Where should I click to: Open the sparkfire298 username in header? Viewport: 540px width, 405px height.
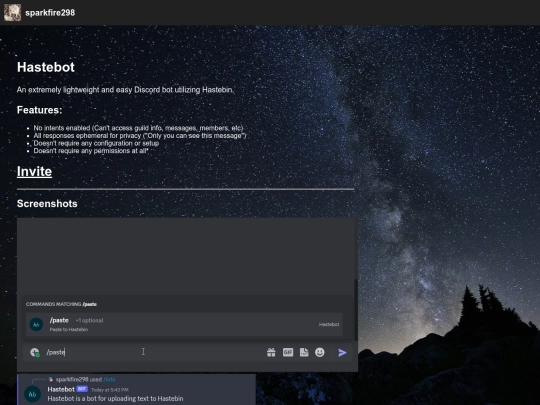tap(50, 13)
